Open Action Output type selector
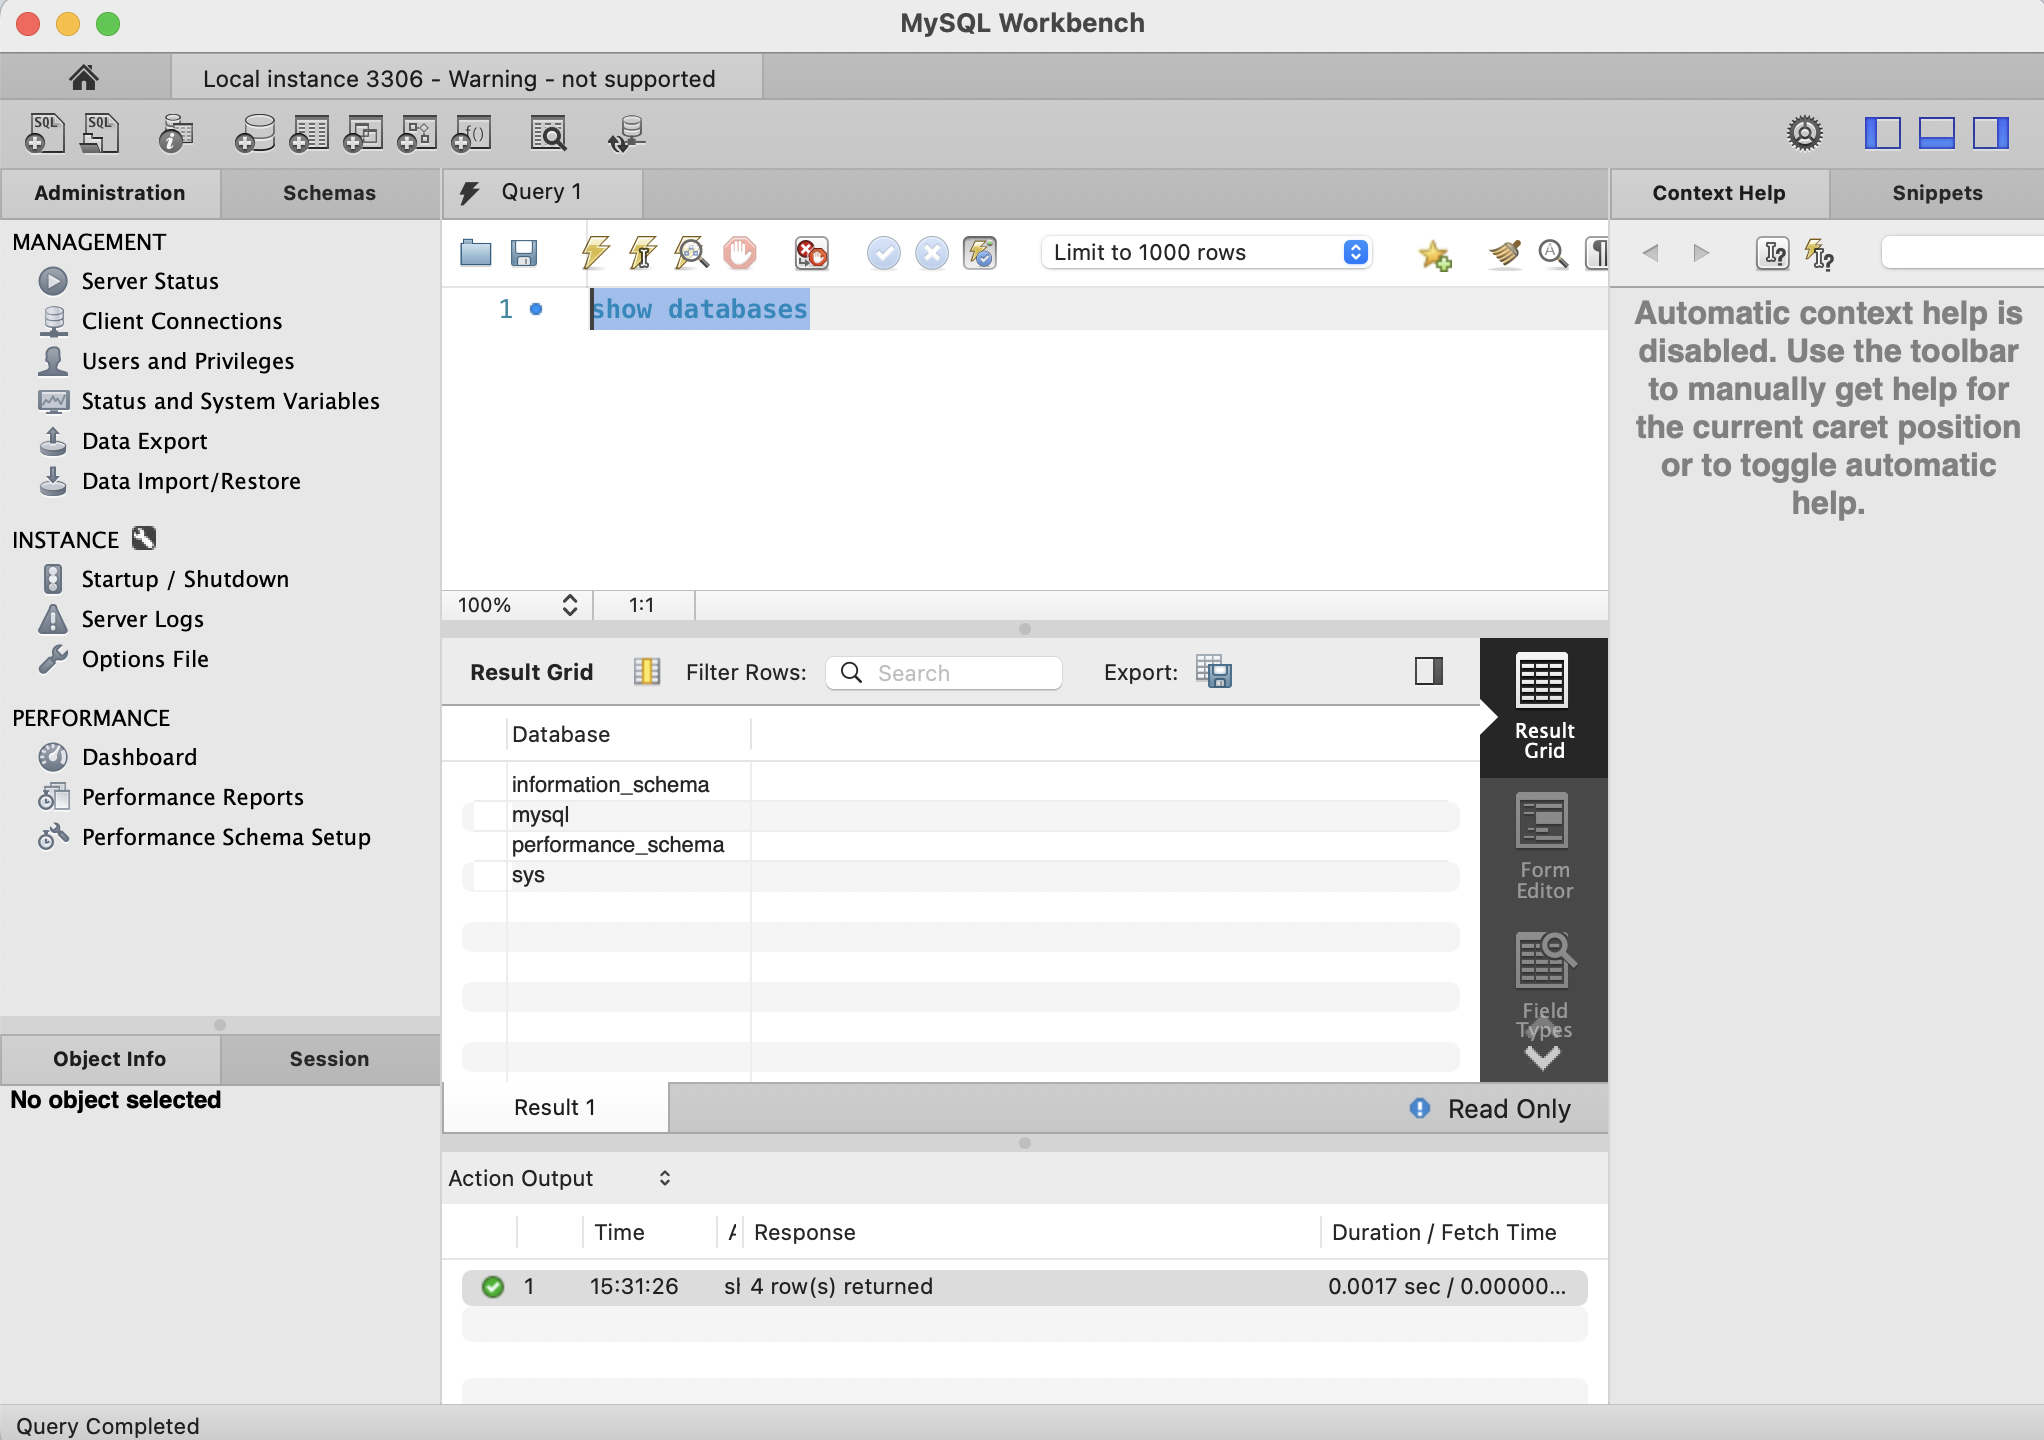 [664, 1178]
